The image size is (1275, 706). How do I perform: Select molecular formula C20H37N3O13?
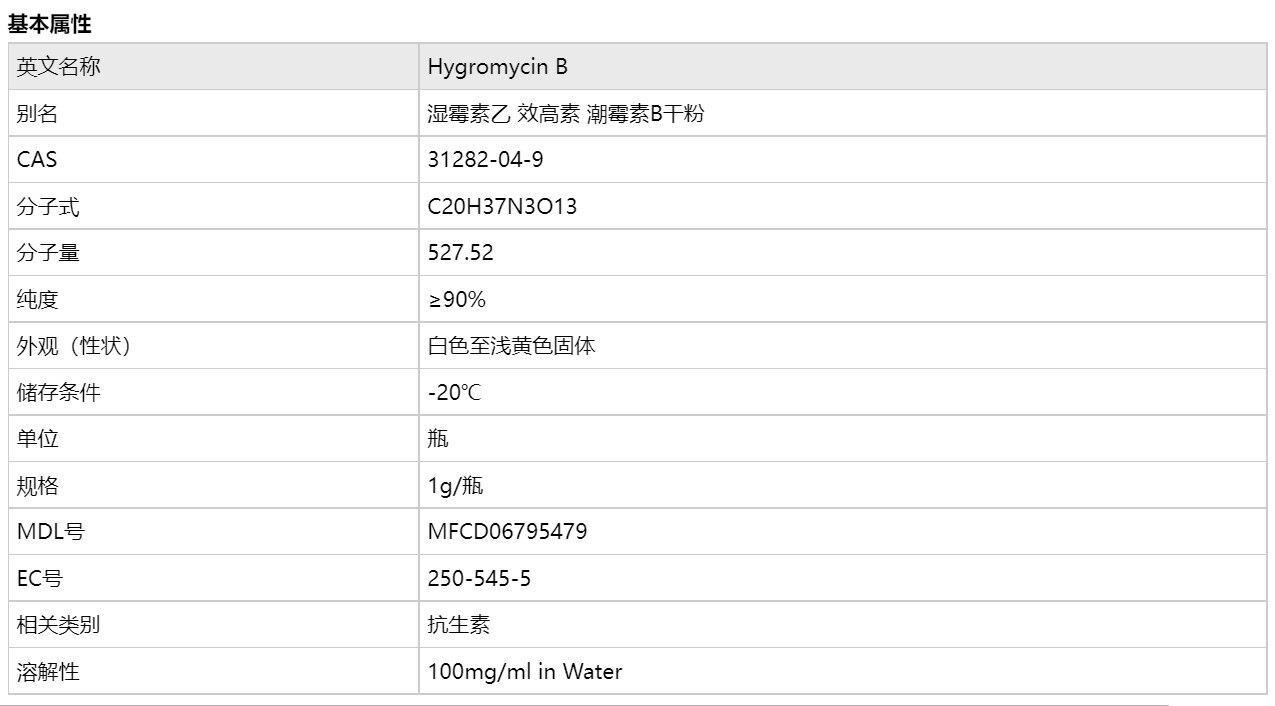502,207
